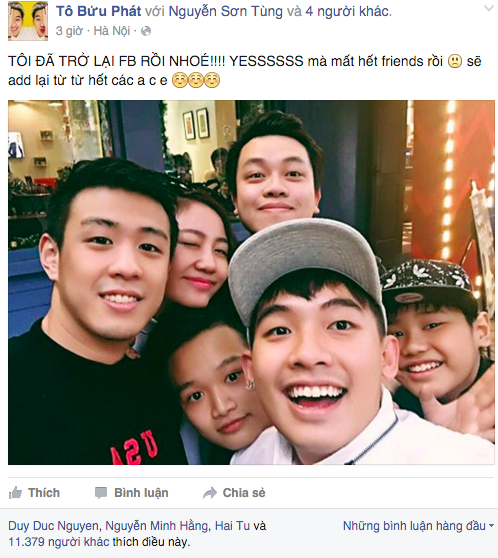The image size is (498, 558).
Task: Open the Tô Bửu Phát profile name link
Action: pos(98,11)
